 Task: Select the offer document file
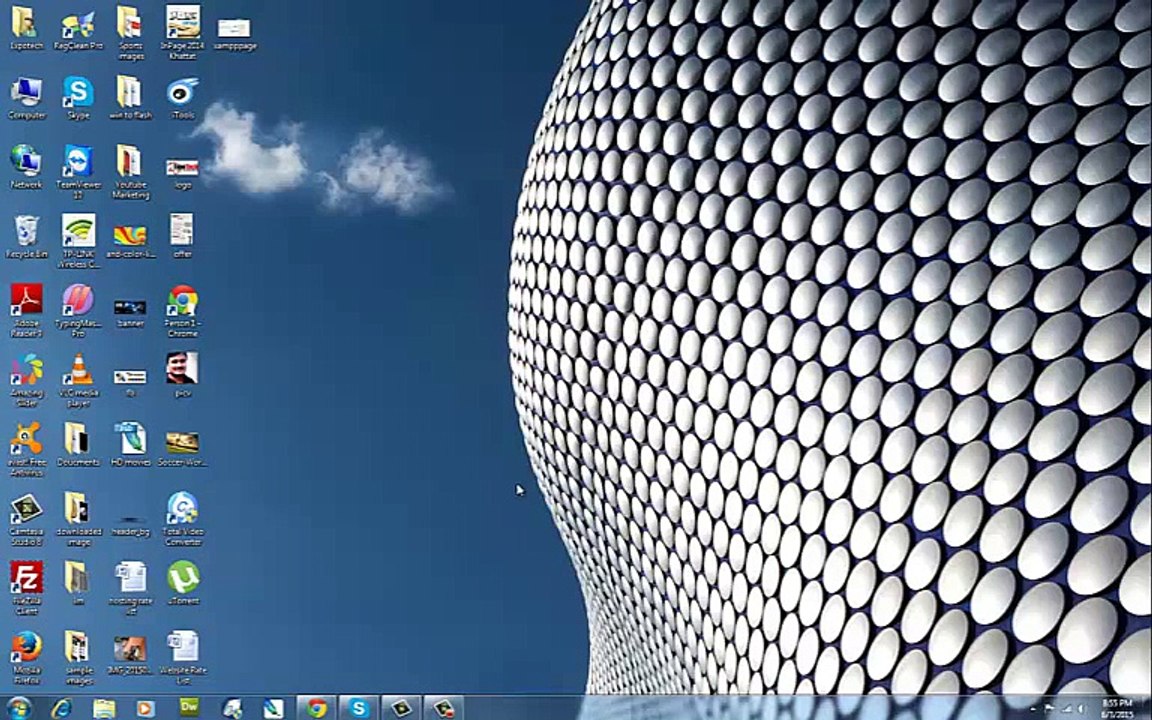(182, 237)
